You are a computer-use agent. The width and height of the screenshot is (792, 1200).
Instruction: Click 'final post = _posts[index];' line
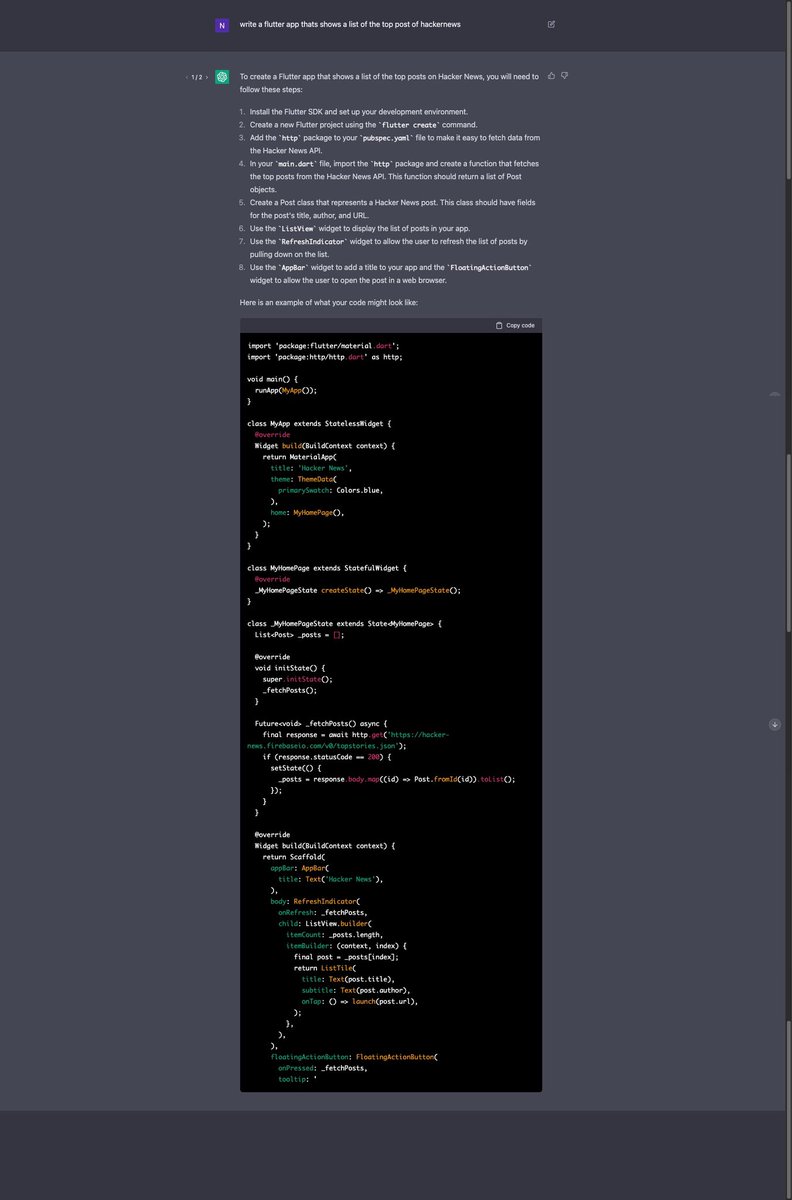[346, 957]
